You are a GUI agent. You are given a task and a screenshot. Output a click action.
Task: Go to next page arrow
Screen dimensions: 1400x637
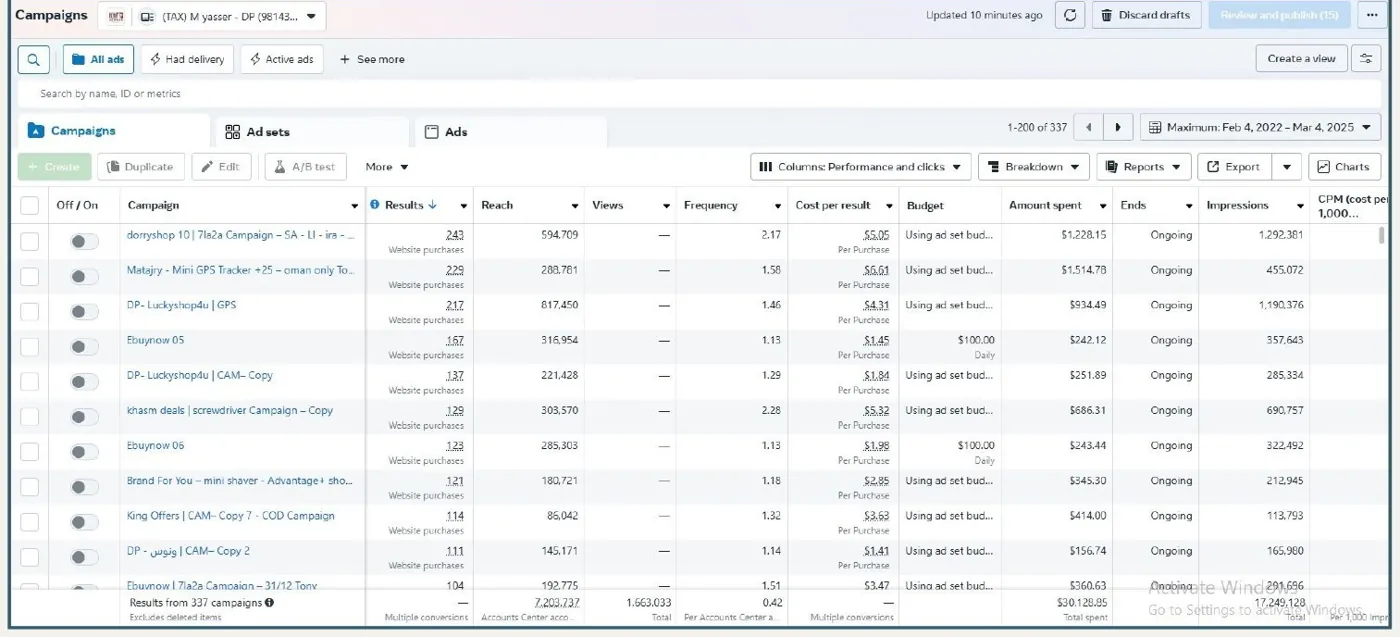coord(1118,127)
